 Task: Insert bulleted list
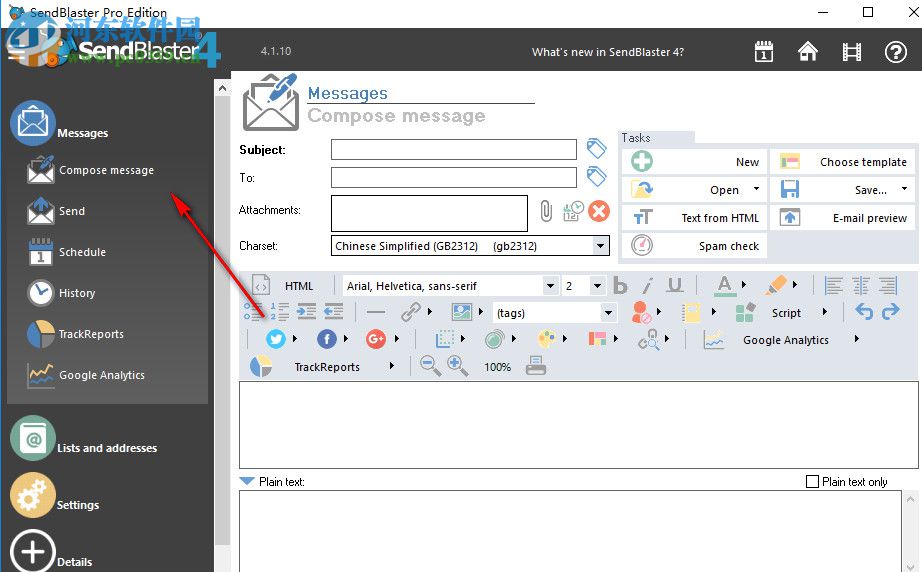253,312
